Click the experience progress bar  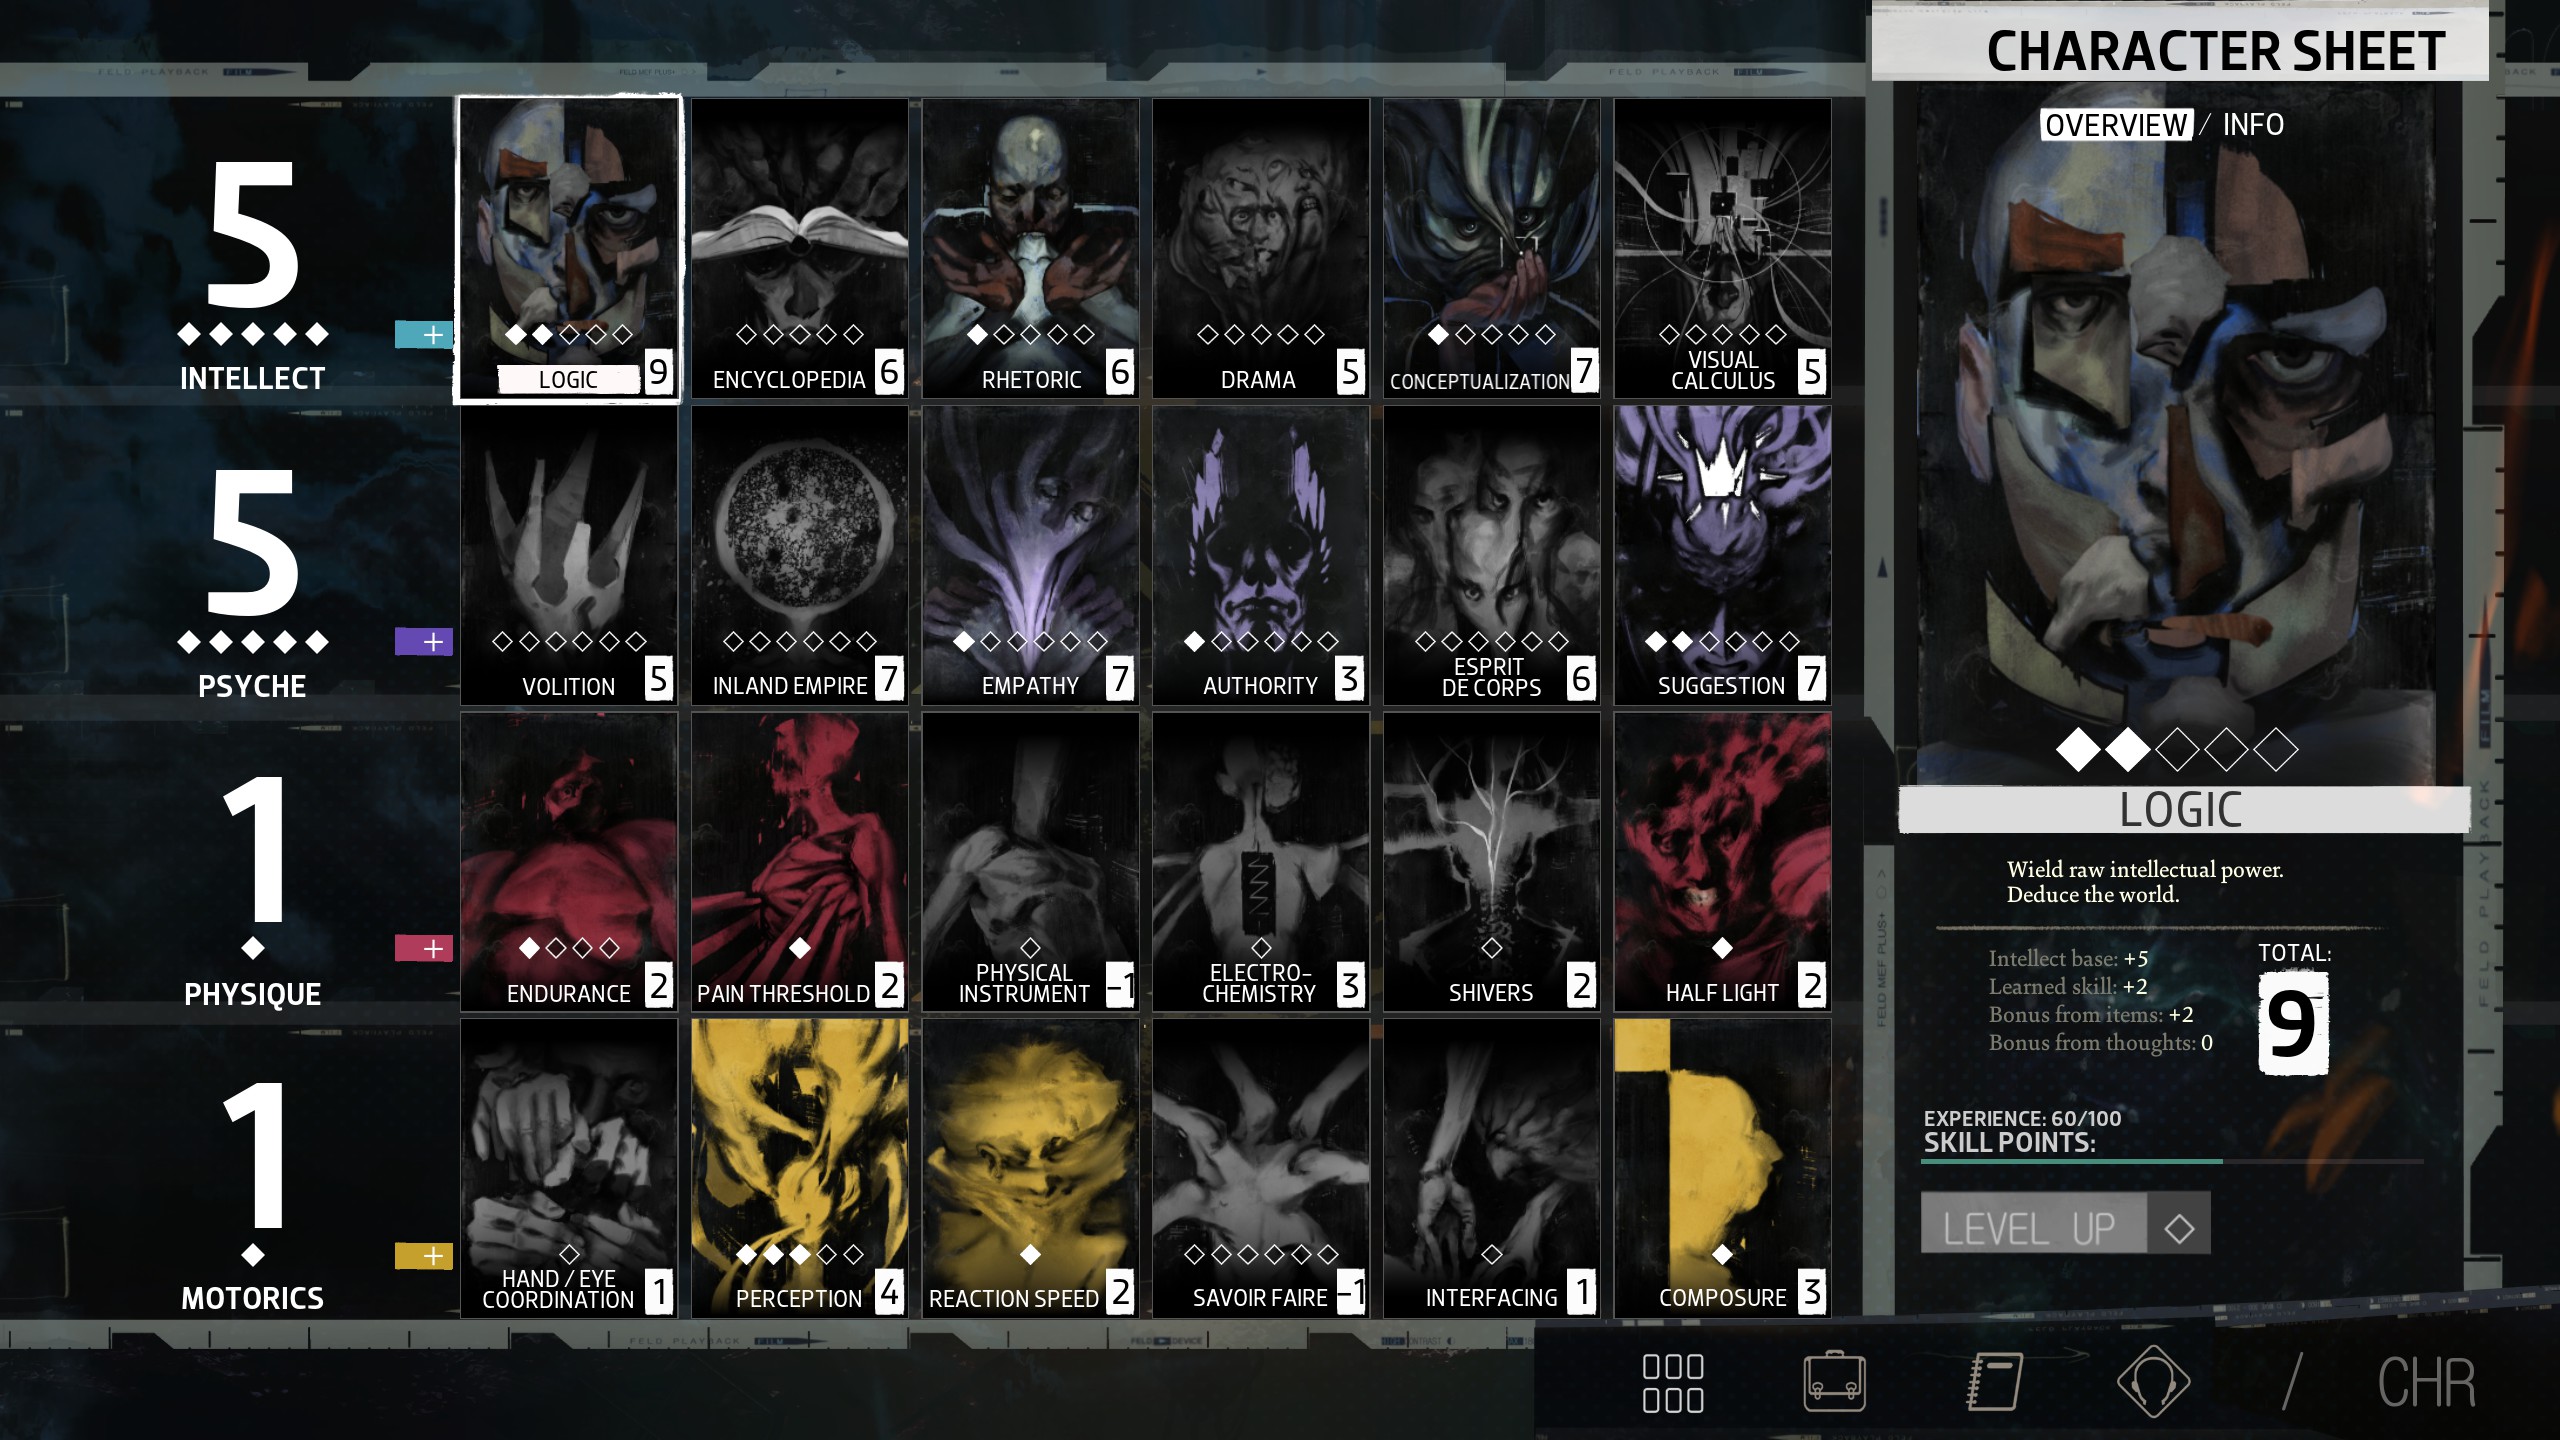pos(2173,1162)
